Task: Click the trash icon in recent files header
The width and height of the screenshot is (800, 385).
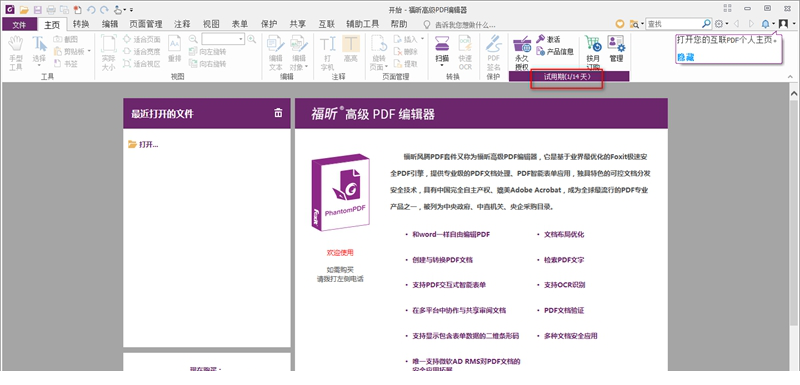Action: pyautogui.click(x=278, y=113)
